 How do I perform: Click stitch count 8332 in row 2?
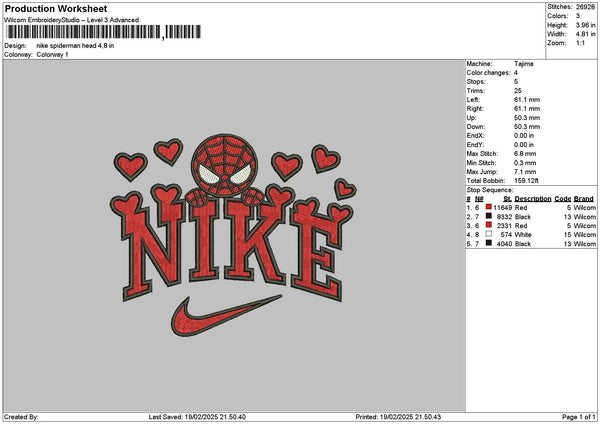pos(504,217)
